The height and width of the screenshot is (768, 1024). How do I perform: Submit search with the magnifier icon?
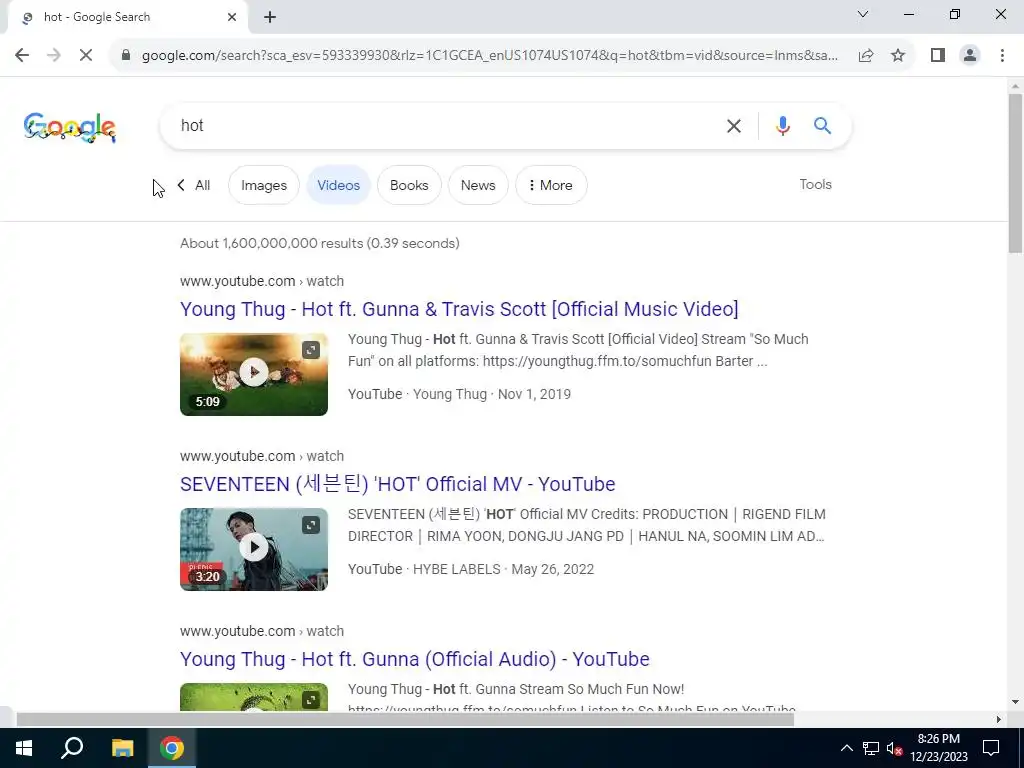[822, 125]
